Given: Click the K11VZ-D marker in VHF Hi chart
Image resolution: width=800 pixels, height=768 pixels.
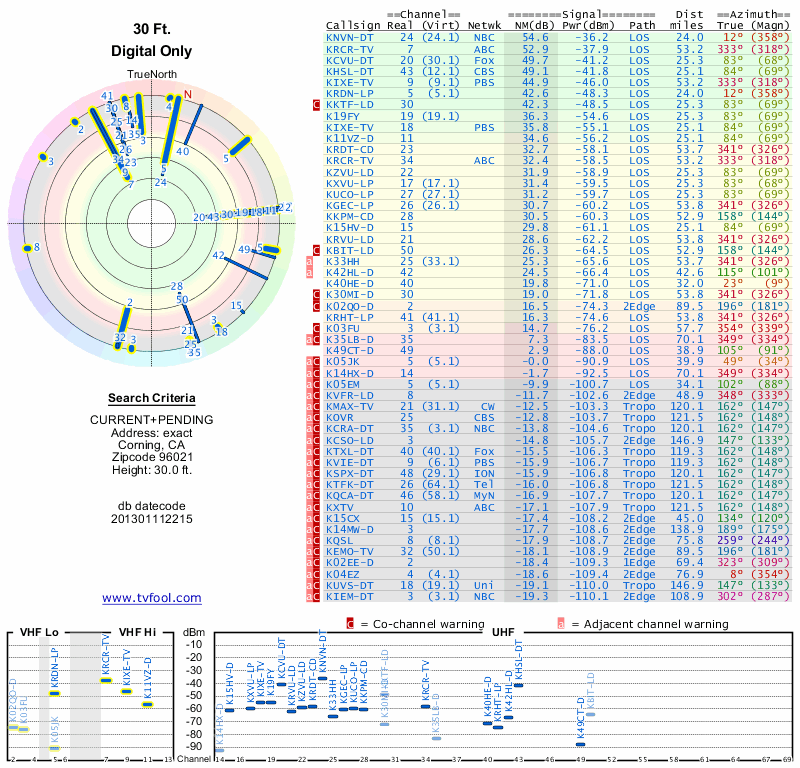Looking at the screenshot, I should [x=147, y=705].
